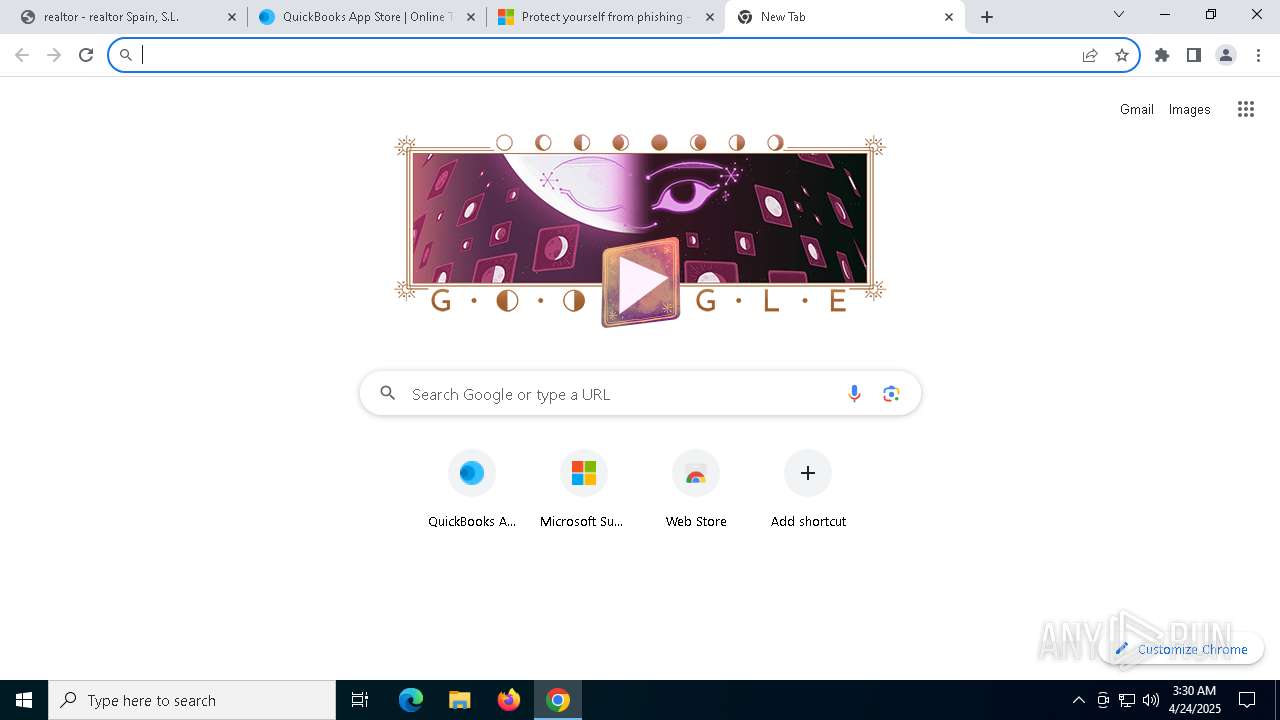Close the realtor Spain tab
Screen dimensions: 1280x720
coord(232,17)
